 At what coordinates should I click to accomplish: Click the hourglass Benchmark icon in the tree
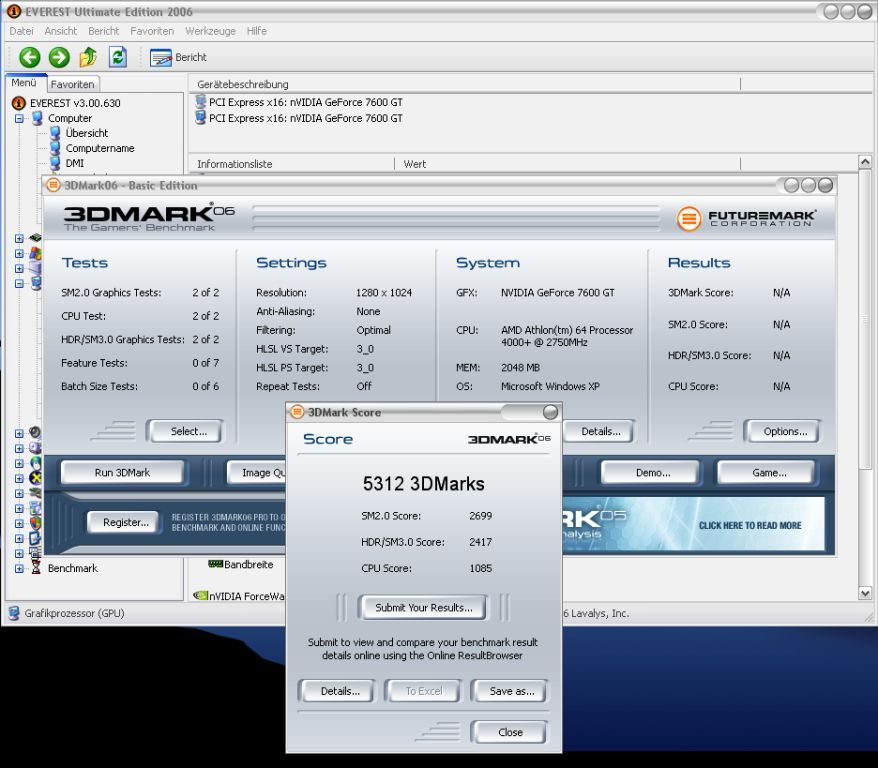click(36, 568)
